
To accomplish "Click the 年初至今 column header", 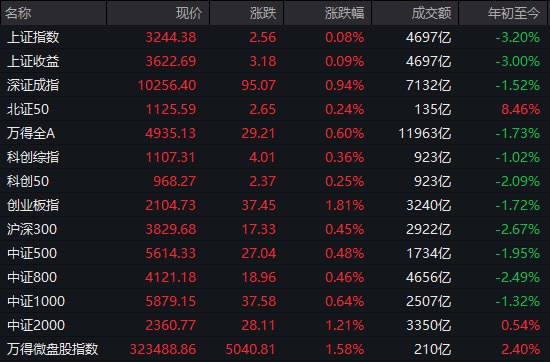I will pyautogui.click(x=503, y=13).
